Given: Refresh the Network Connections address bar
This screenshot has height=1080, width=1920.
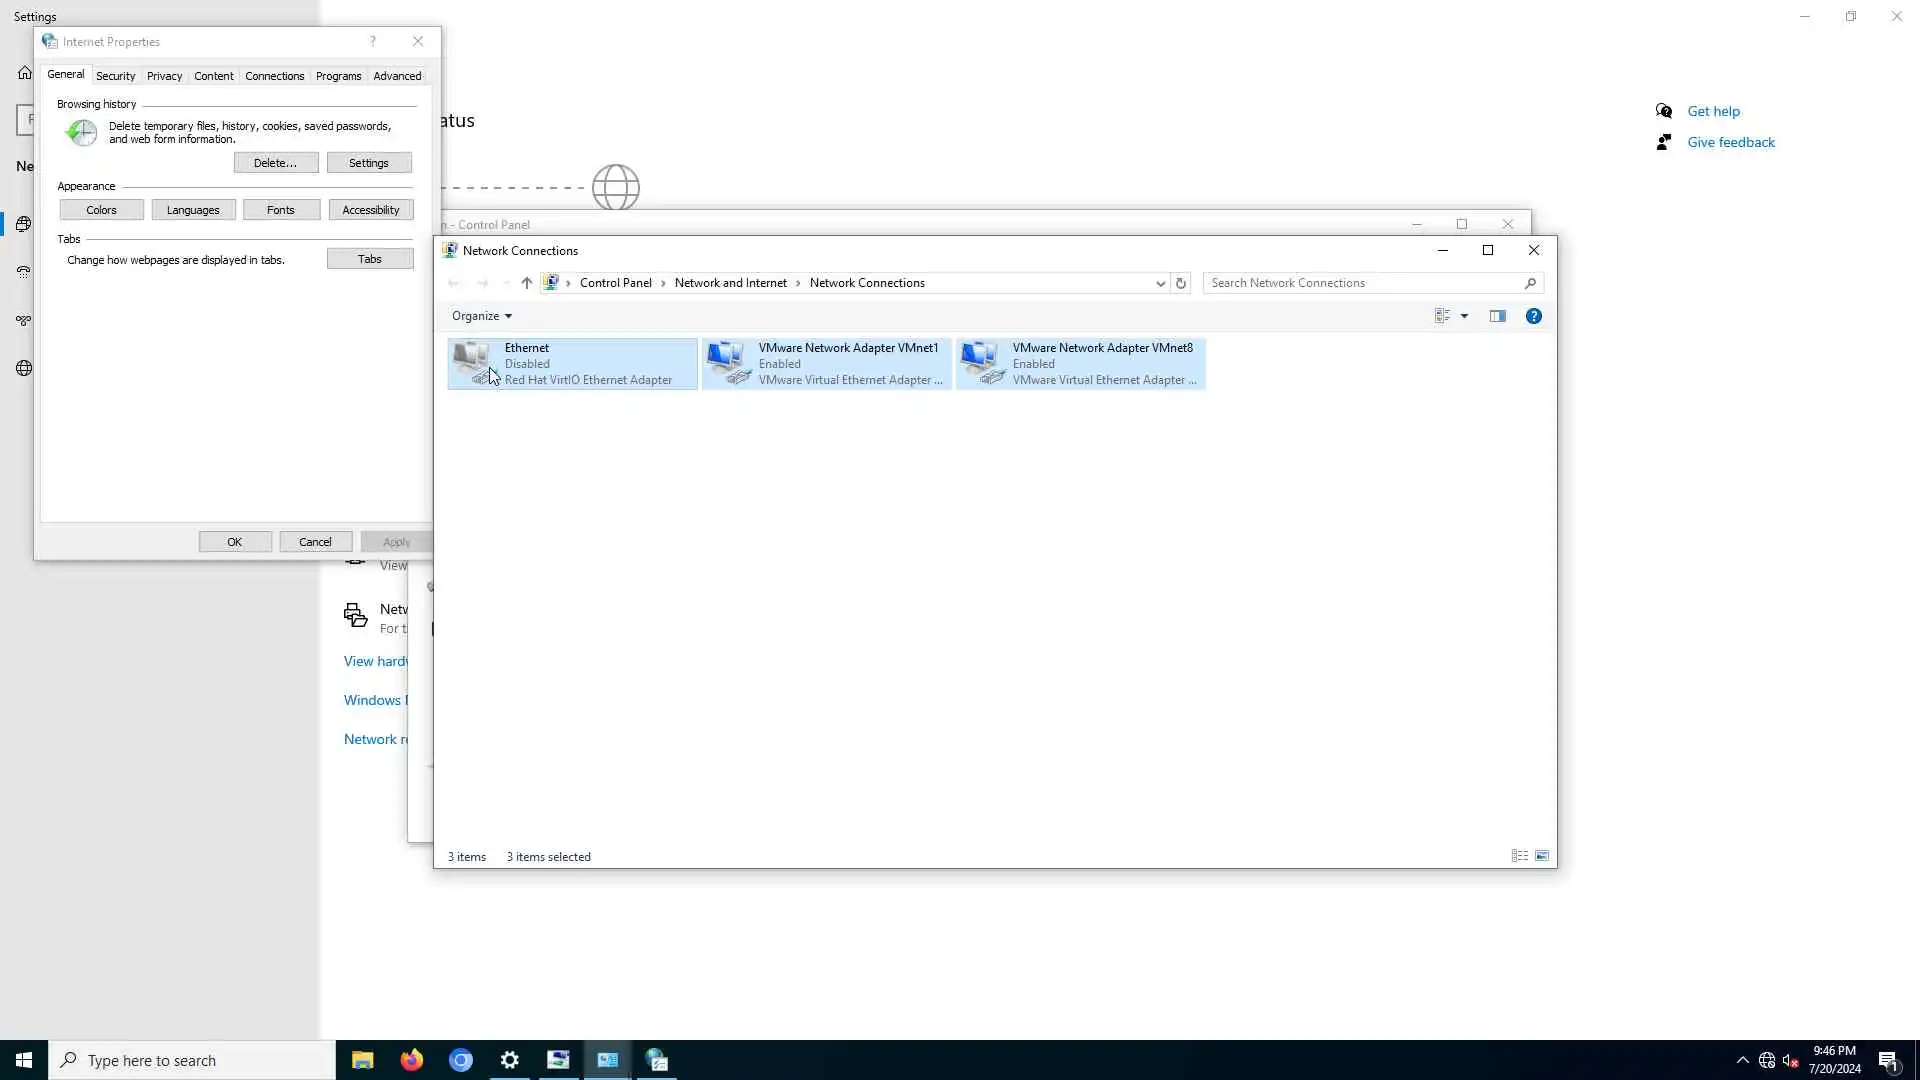Looking at the screenshot, I should click(x=1180, y=283).
